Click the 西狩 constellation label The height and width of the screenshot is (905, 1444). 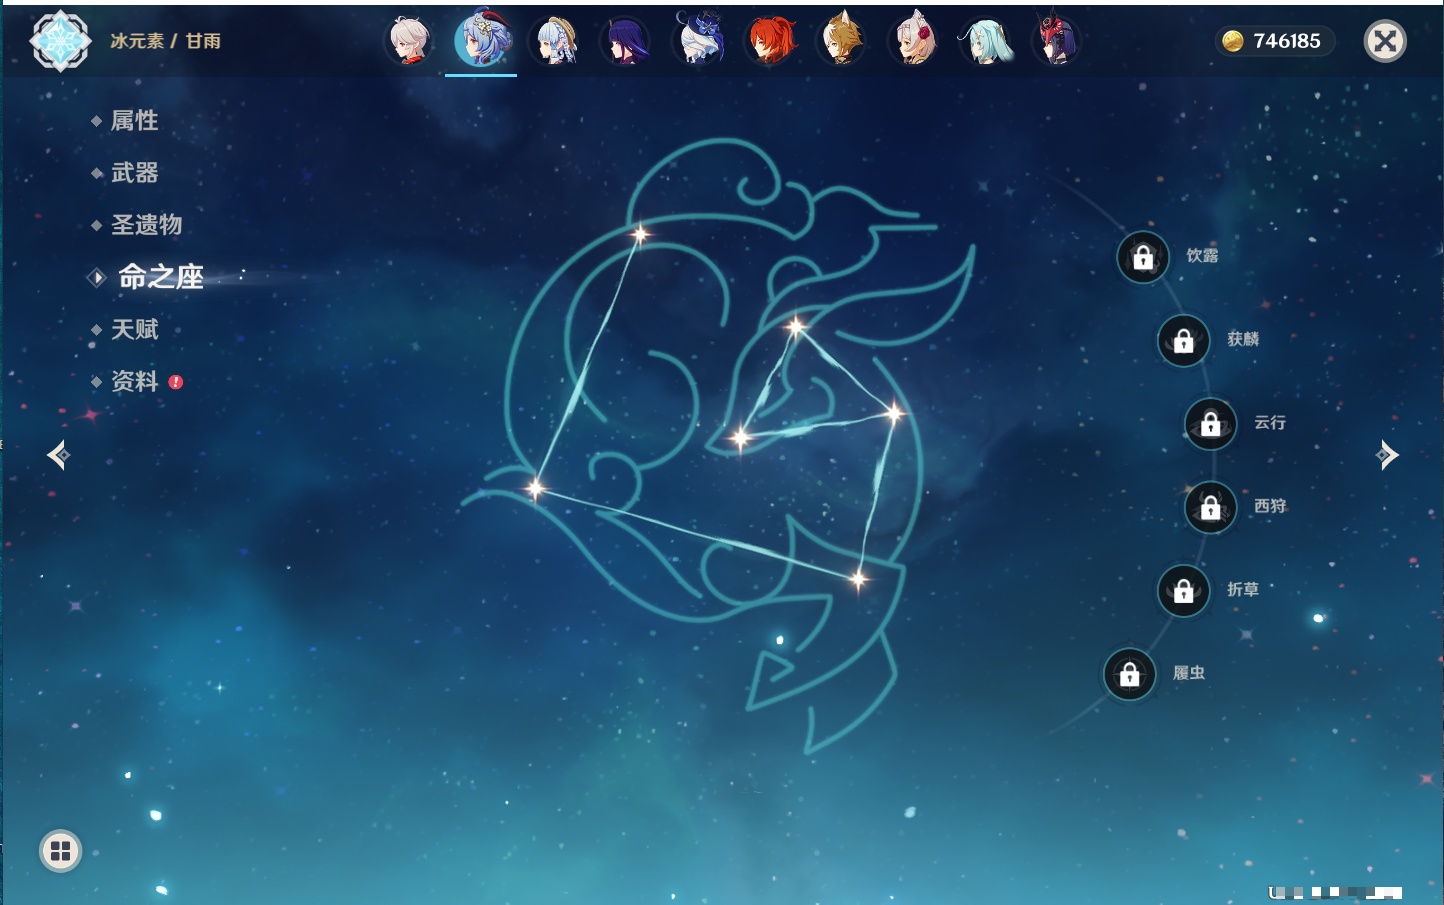pos(1270,506)
